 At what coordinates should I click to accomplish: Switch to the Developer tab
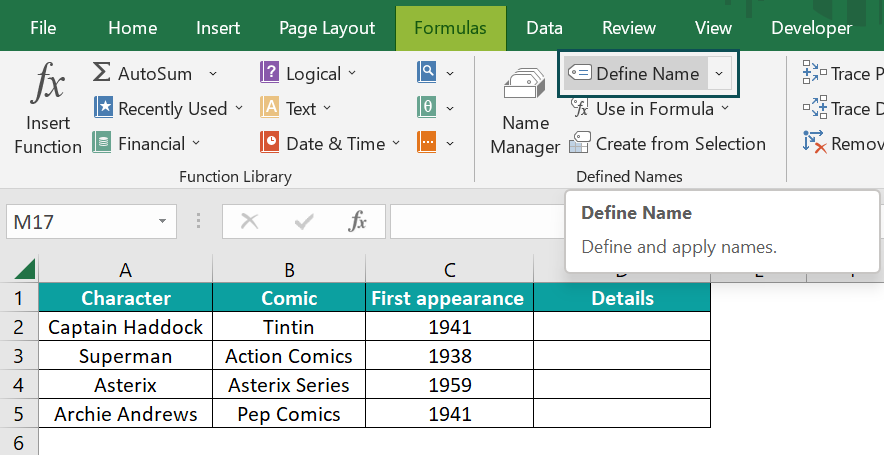pyautogui.click(x=811, y=28)
